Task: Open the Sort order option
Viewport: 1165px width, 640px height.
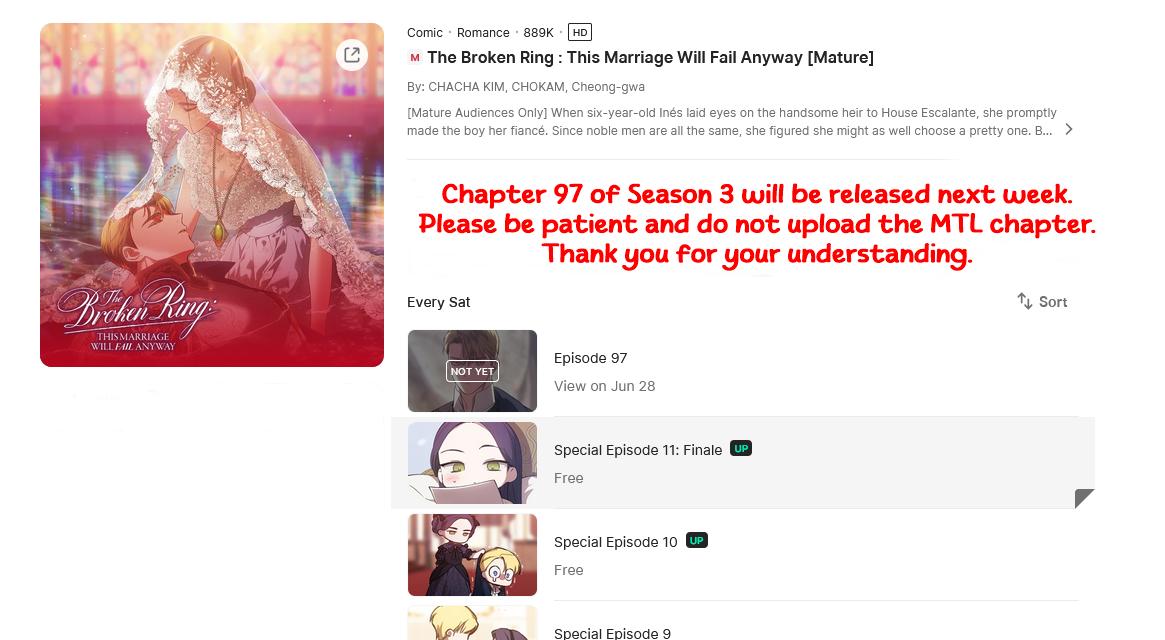Action: 1042,301
